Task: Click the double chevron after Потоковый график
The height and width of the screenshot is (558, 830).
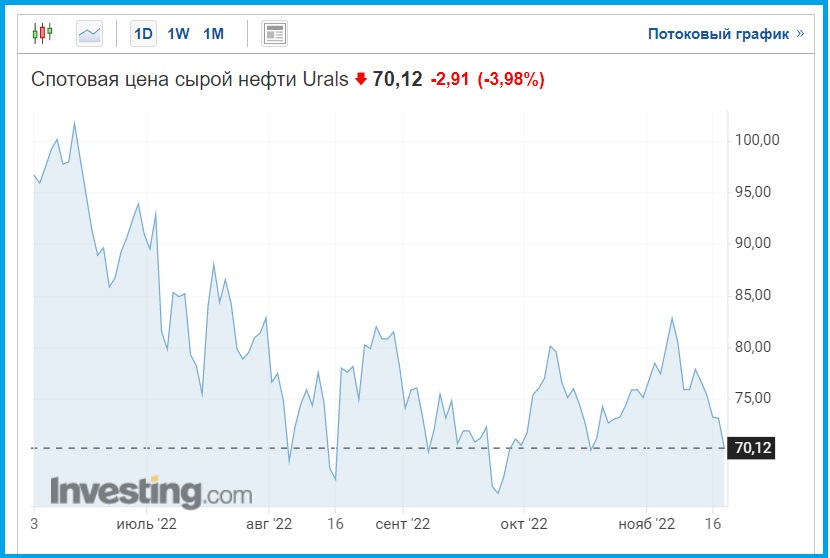Action: click(799, 34)
